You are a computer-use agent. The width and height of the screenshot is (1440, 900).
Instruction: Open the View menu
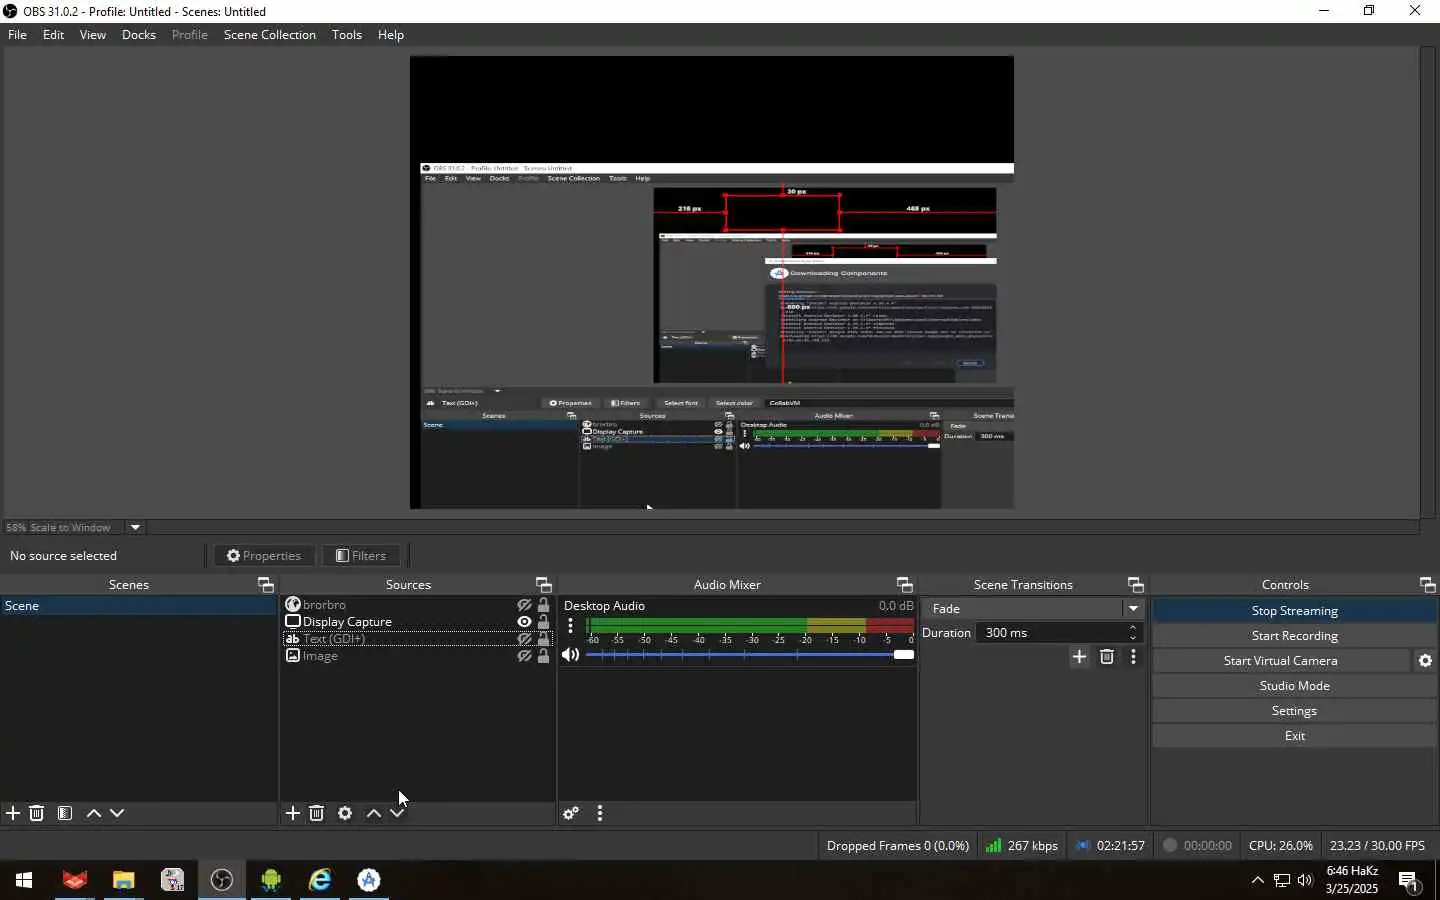pos(93,35)
